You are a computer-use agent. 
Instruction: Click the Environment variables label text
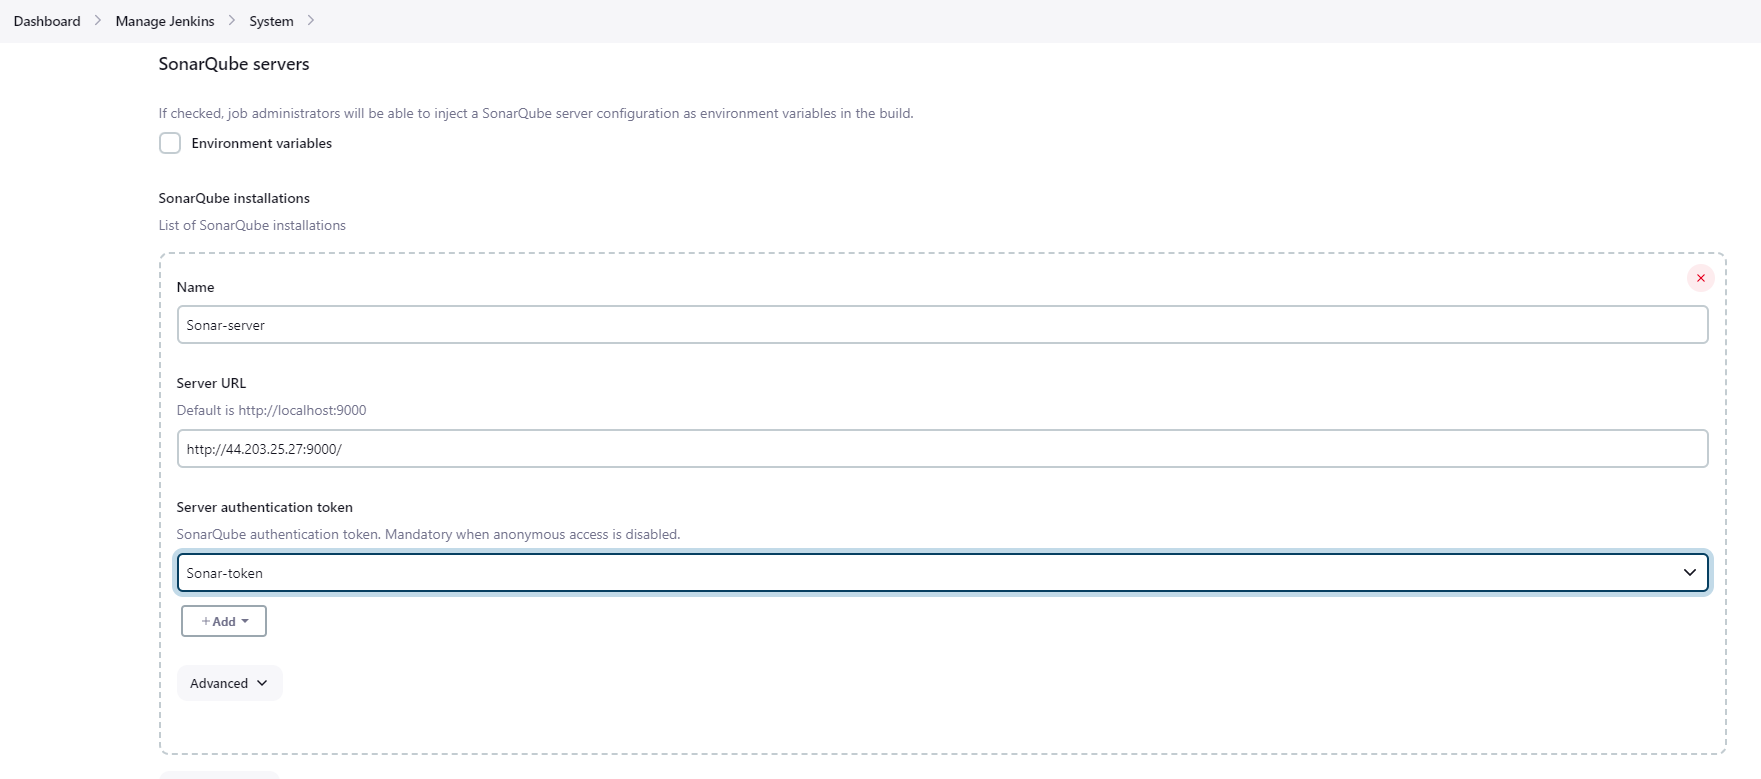tap(261, 143)
